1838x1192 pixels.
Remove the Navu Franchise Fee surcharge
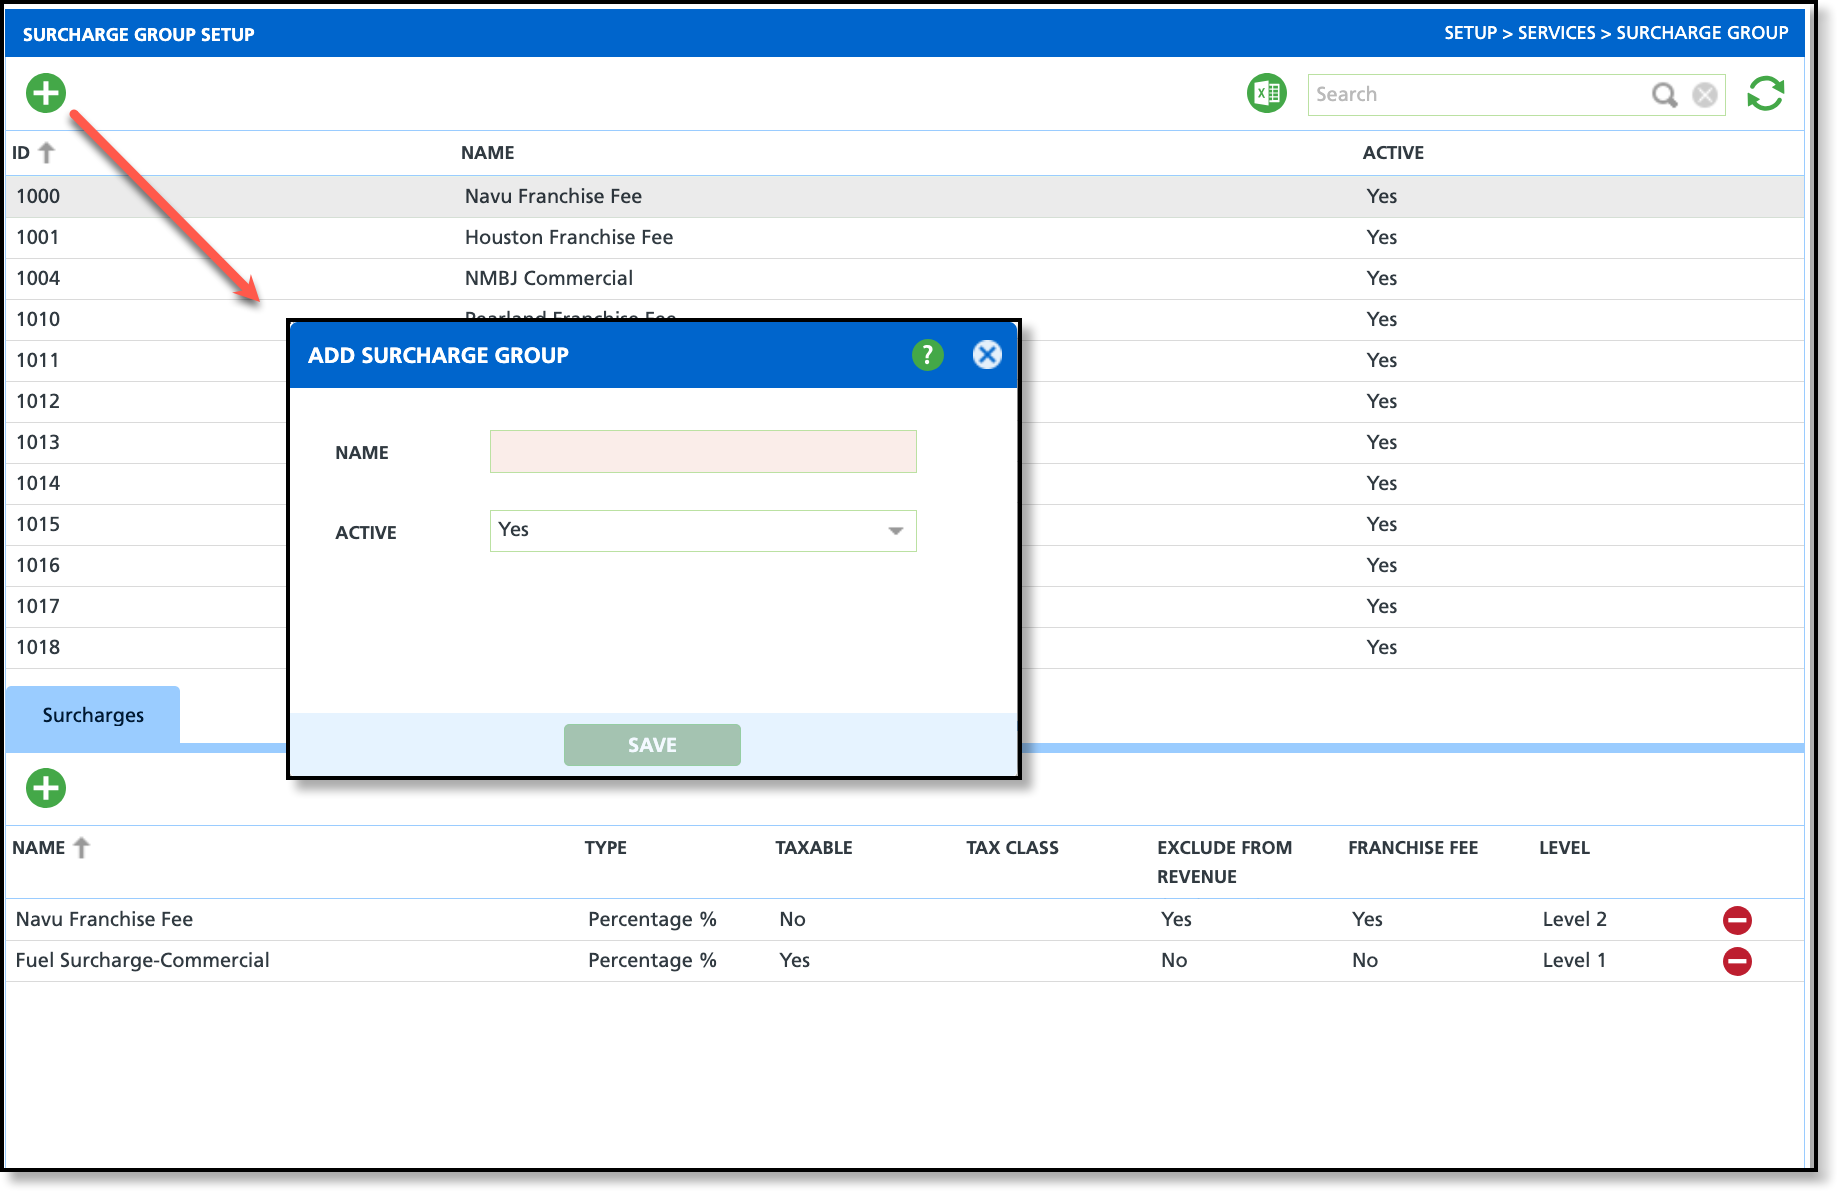(1737, 920)
